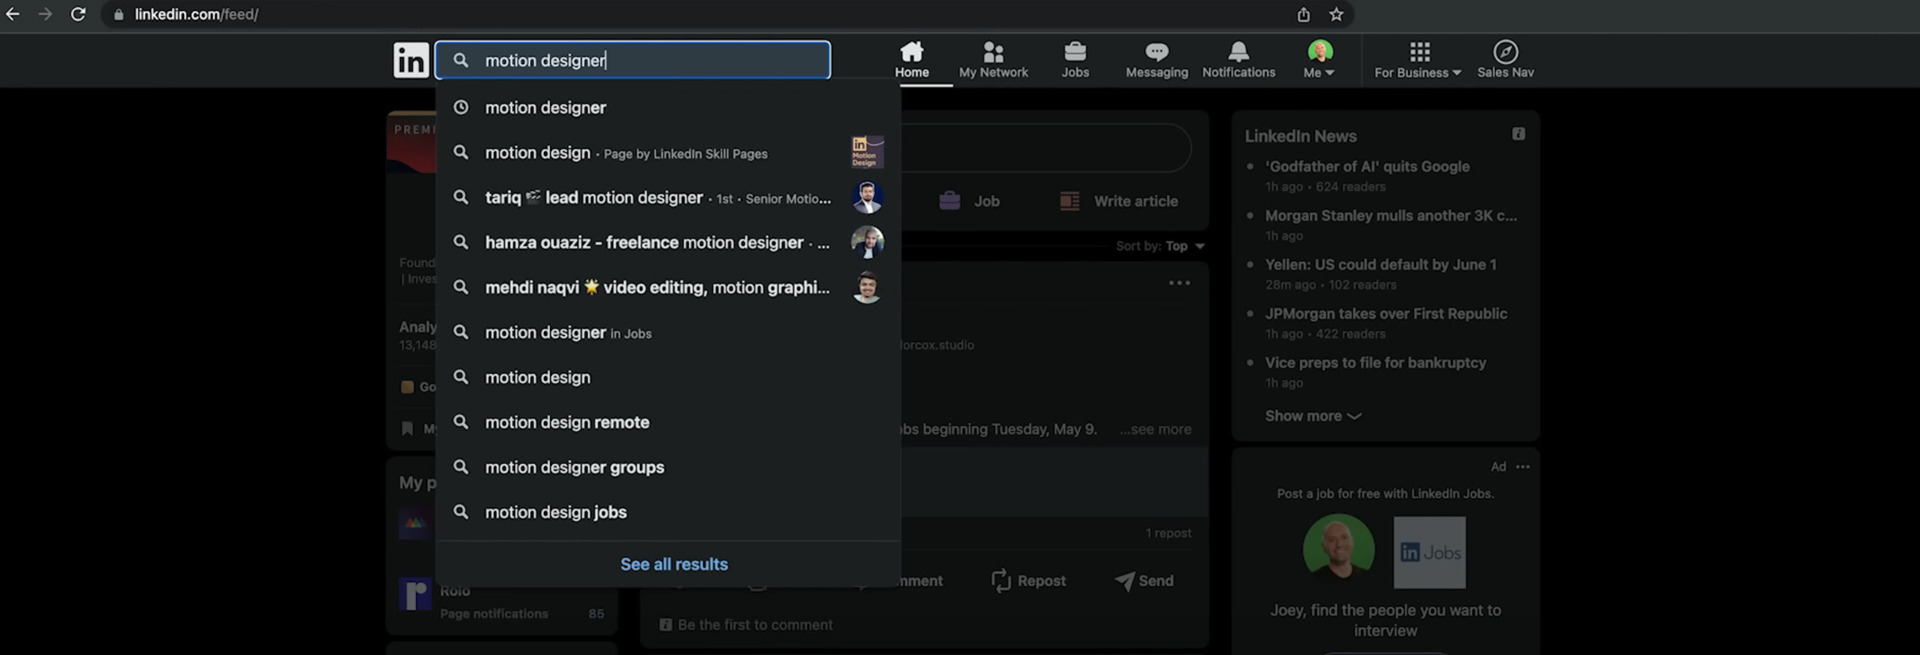Select 'motion design' Skill Pages suggestion
Screen dimensions: 1920x655
click(x=668, y=152)
